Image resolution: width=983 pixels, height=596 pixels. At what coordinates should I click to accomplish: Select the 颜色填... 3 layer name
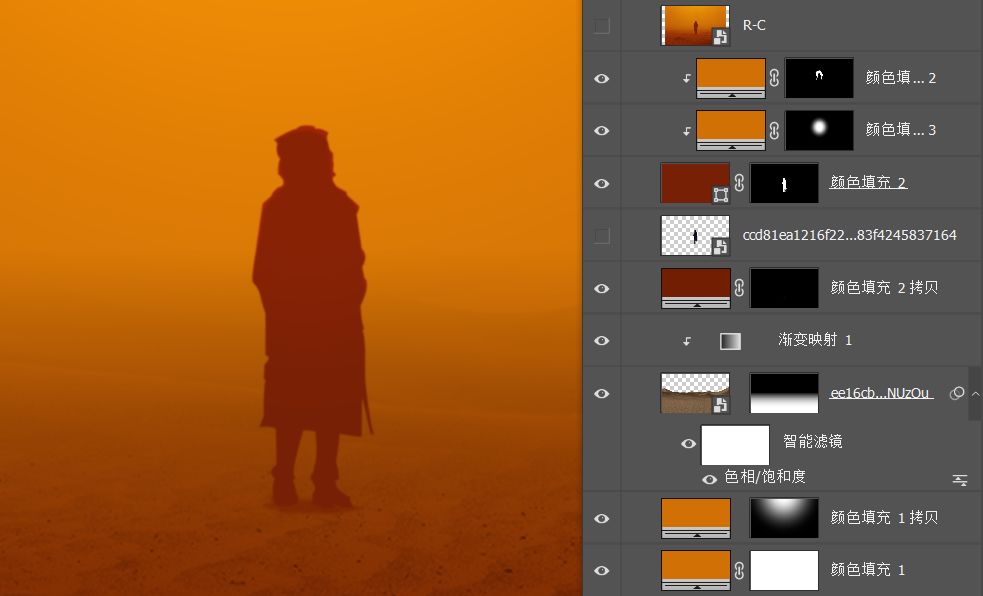901,129
